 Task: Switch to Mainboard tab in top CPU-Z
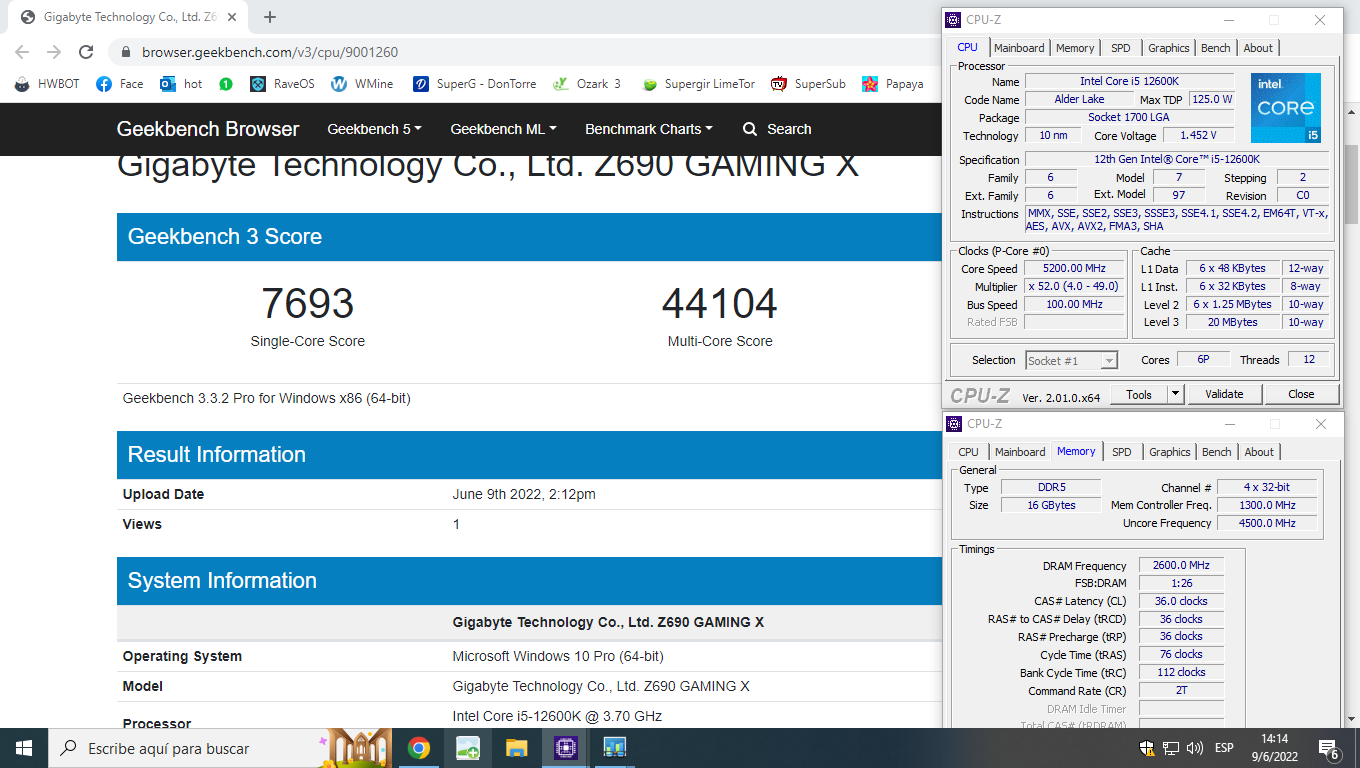tap(1019, 48)
